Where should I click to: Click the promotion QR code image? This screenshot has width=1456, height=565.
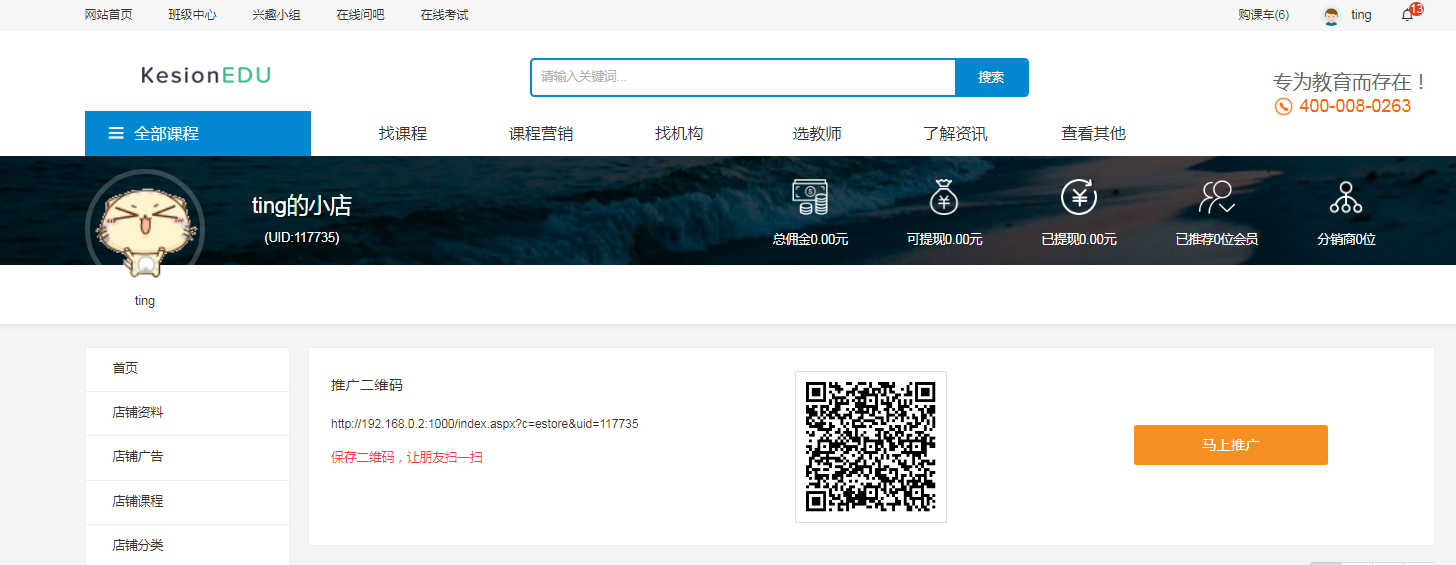pyautogui.click(x=870, y=446)
